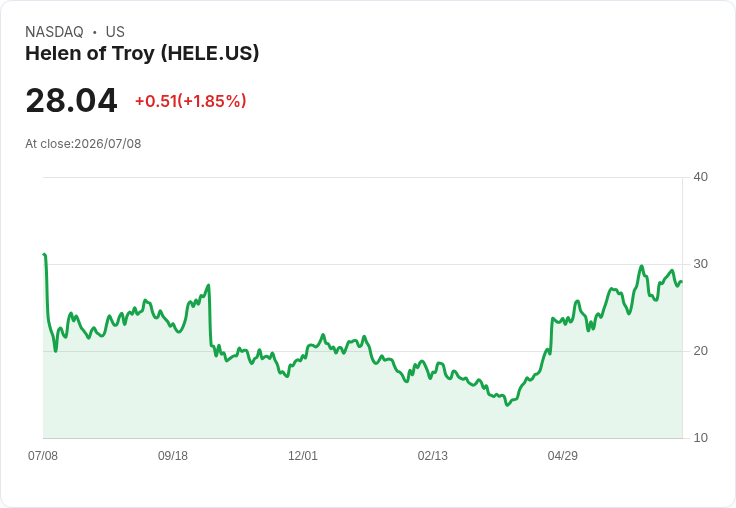This screenshot has height=508, width=736.
Task: Click the NASDAQ exchange label
Action: [54, 32]
